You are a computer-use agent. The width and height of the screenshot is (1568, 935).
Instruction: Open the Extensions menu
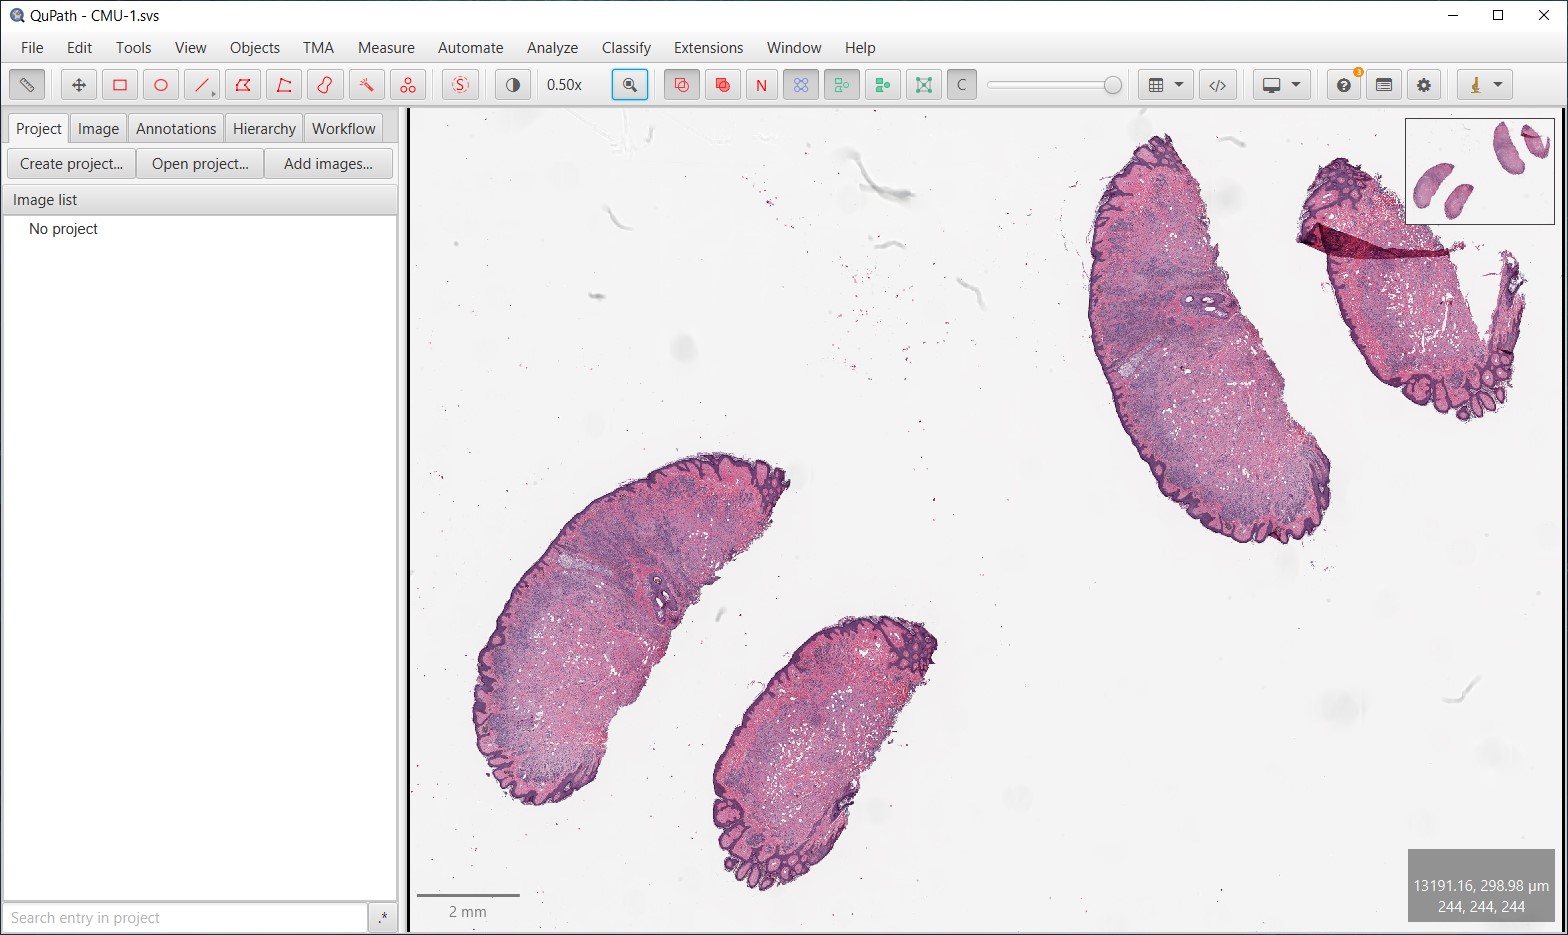coord(709,47)
